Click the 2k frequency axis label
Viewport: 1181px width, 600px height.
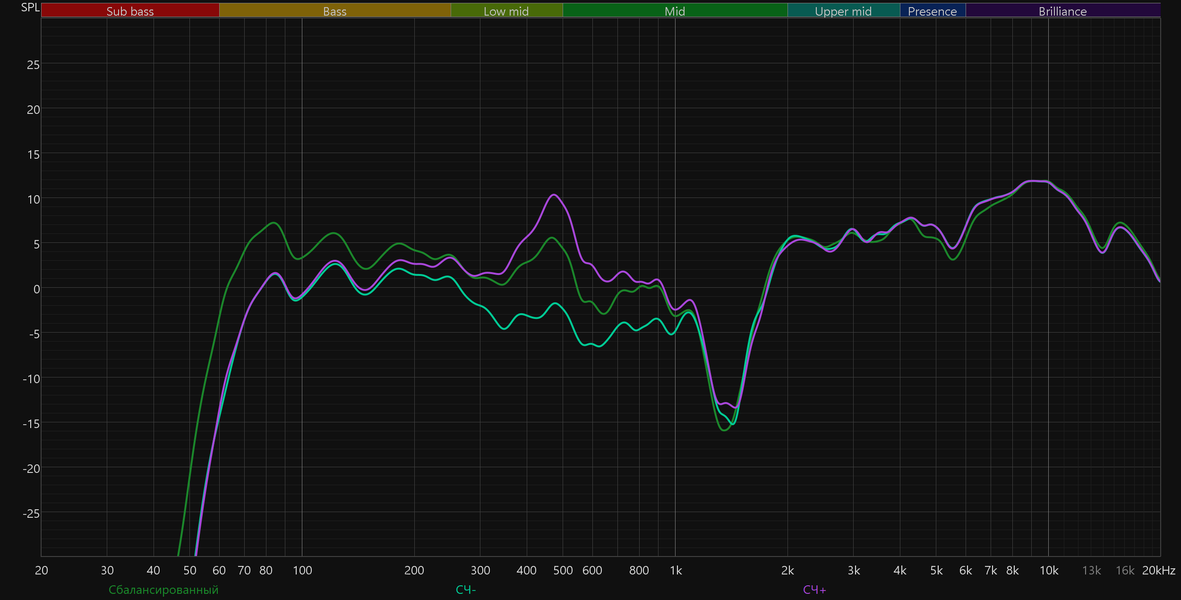(787, 571)
